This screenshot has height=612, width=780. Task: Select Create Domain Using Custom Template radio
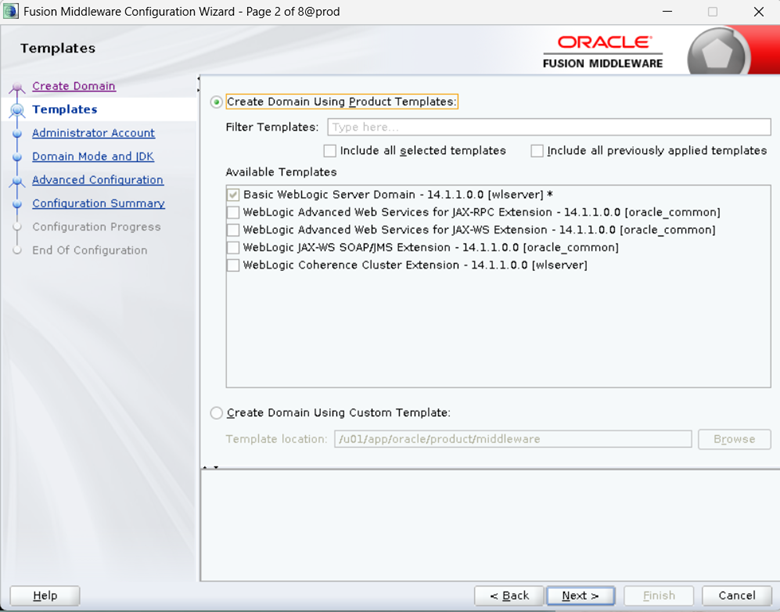tap(216, 413)
